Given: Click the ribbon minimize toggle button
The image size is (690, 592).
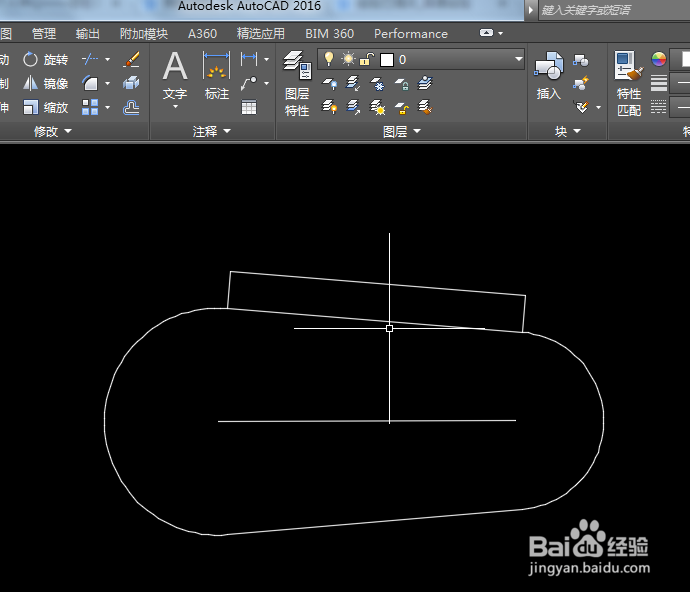Looking at the screenshot, I should [486, 33].
